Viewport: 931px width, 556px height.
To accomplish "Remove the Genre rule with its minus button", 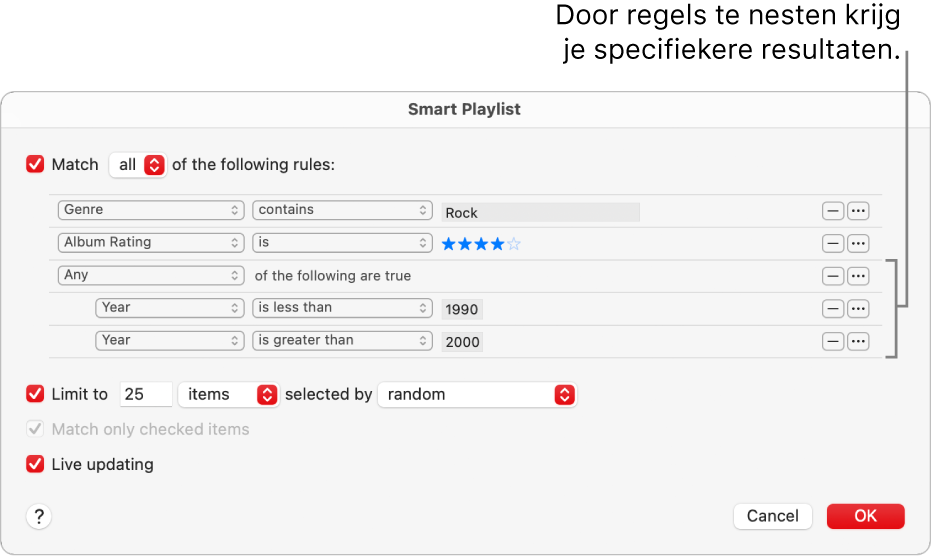I will pyautogui.click(x=833, y=211).
